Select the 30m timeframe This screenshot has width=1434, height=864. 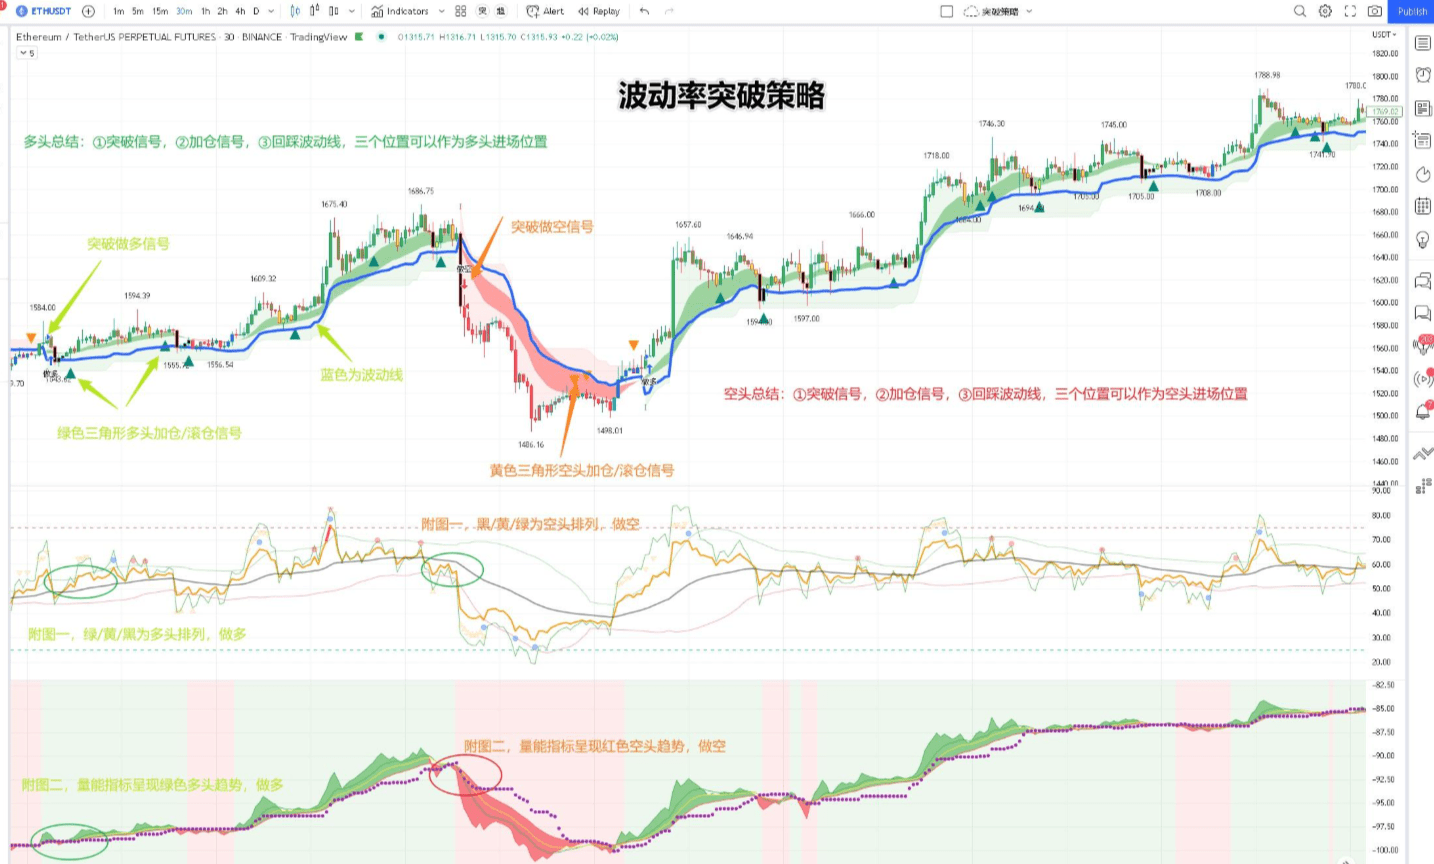184,11
